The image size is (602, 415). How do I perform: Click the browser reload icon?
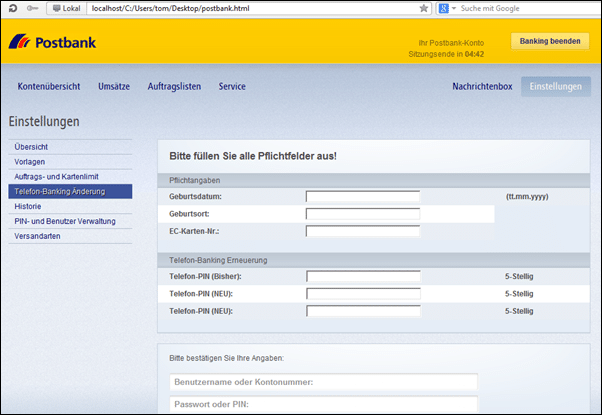pos(13,8)
